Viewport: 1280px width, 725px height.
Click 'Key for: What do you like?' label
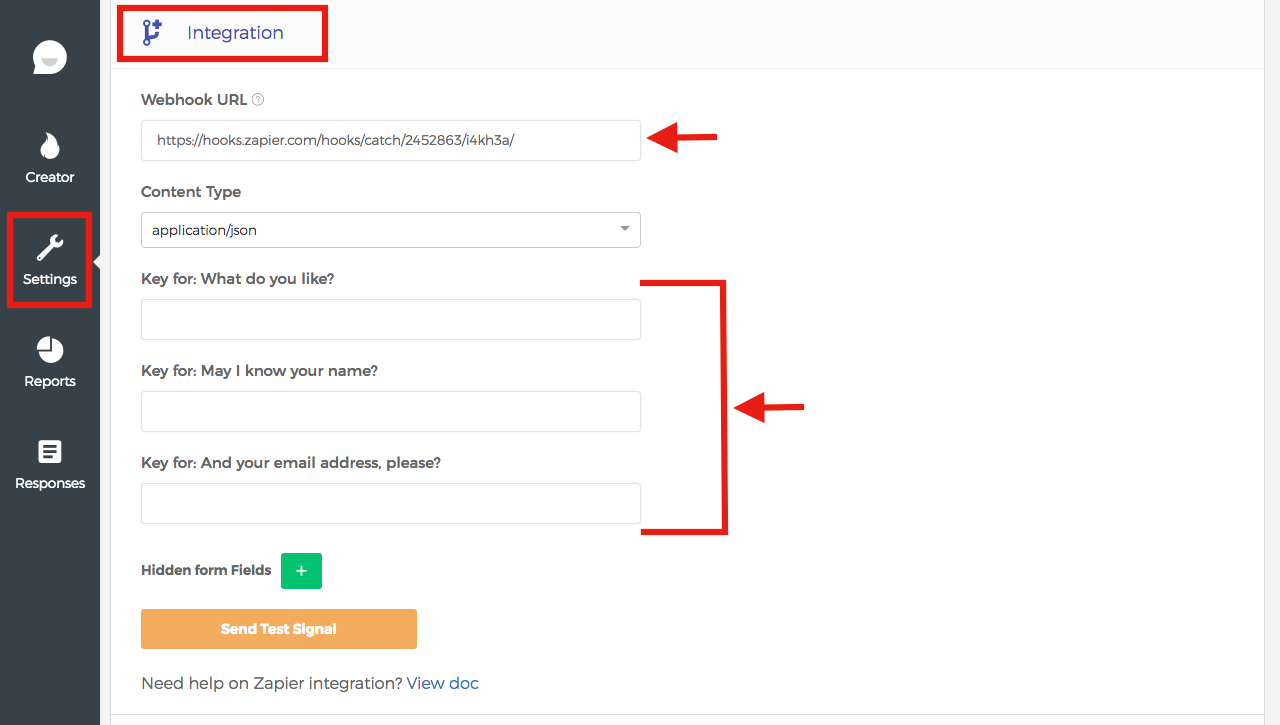(238, 279)
